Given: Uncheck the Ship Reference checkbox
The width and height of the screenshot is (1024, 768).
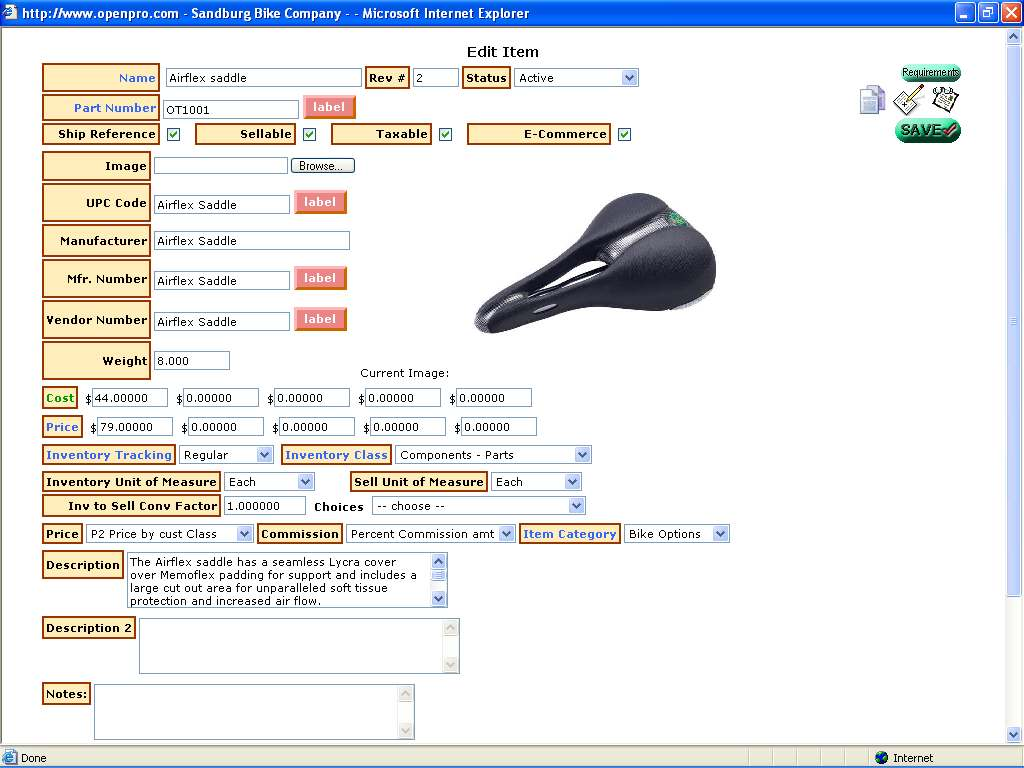Looking at the screenshot, I should (x=174, y=134).
